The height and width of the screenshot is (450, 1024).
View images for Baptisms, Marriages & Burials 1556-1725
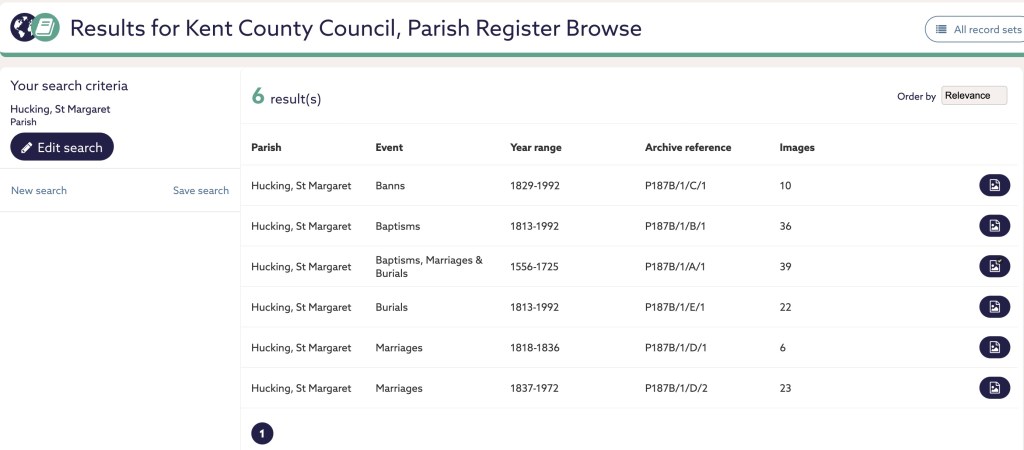click(x=994, y=266)
